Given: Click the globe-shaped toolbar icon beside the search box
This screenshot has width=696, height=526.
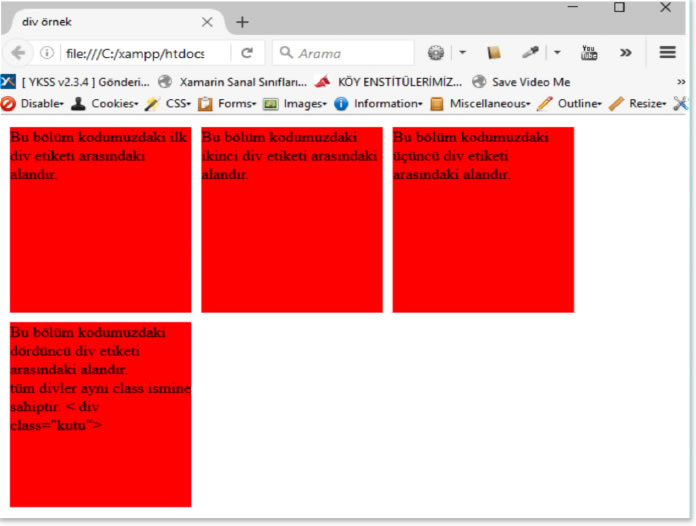Looking at the screenshot, I should [436, 53].
